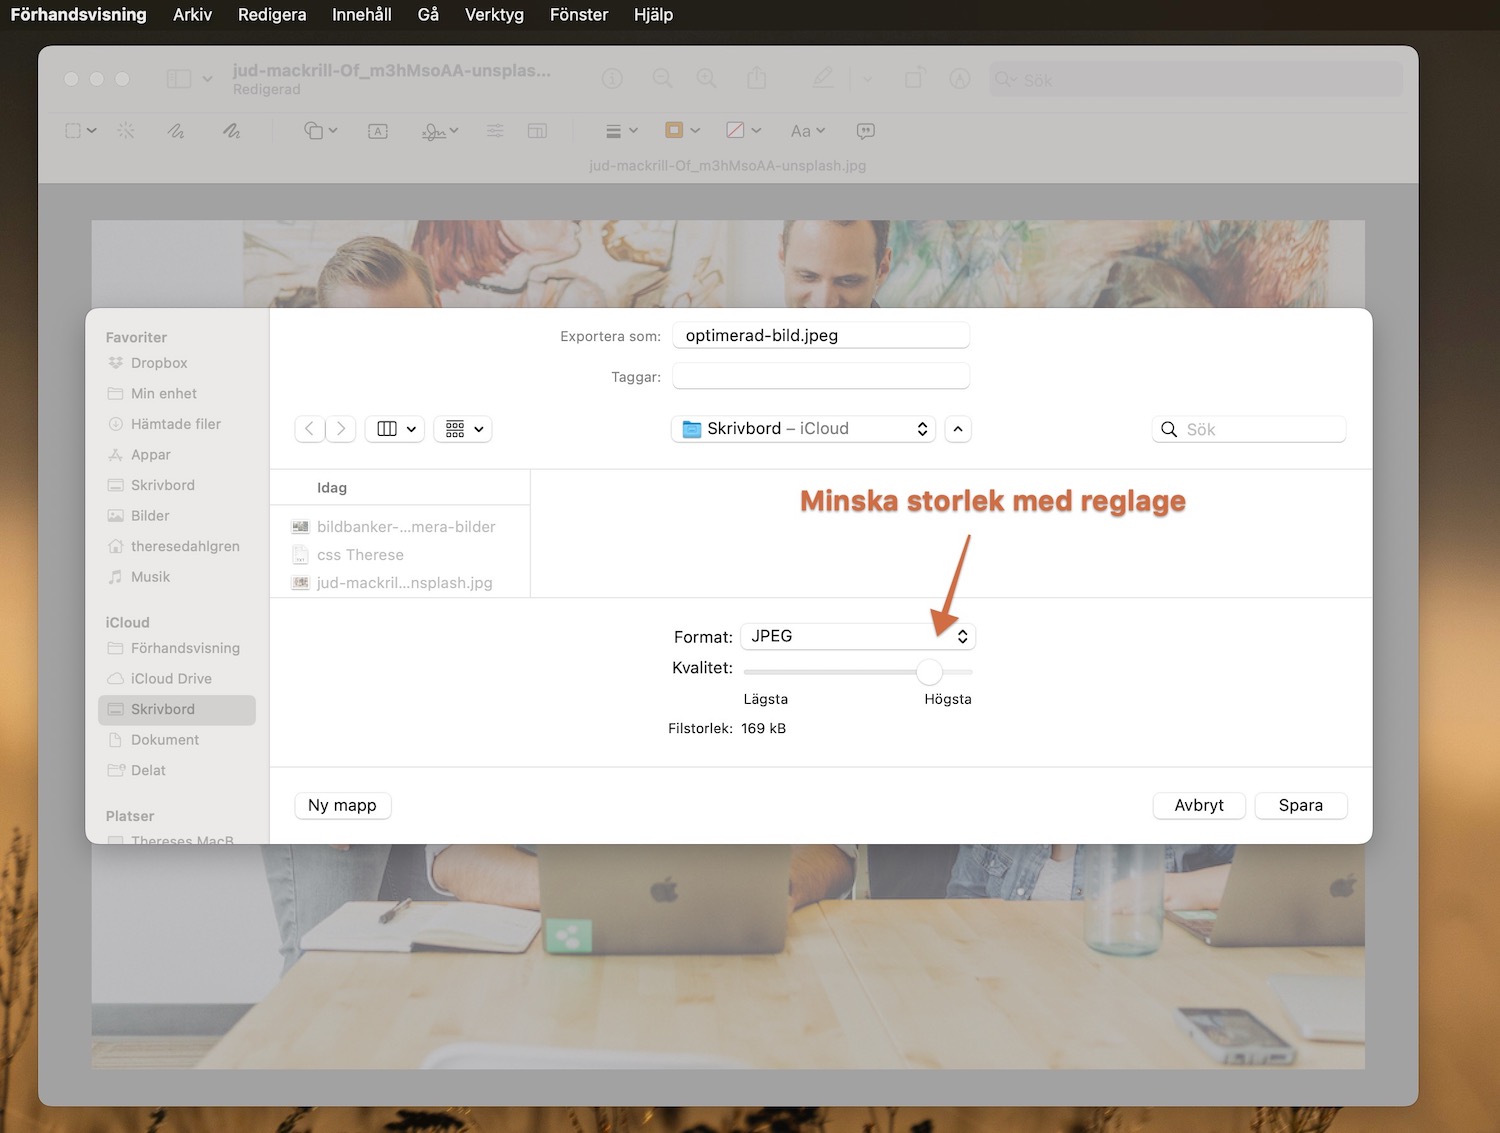The width and height of the screenshot is (1500, 1133).
Task: Create new folder with Ny mapp
Action: click(x=342, y=806)
